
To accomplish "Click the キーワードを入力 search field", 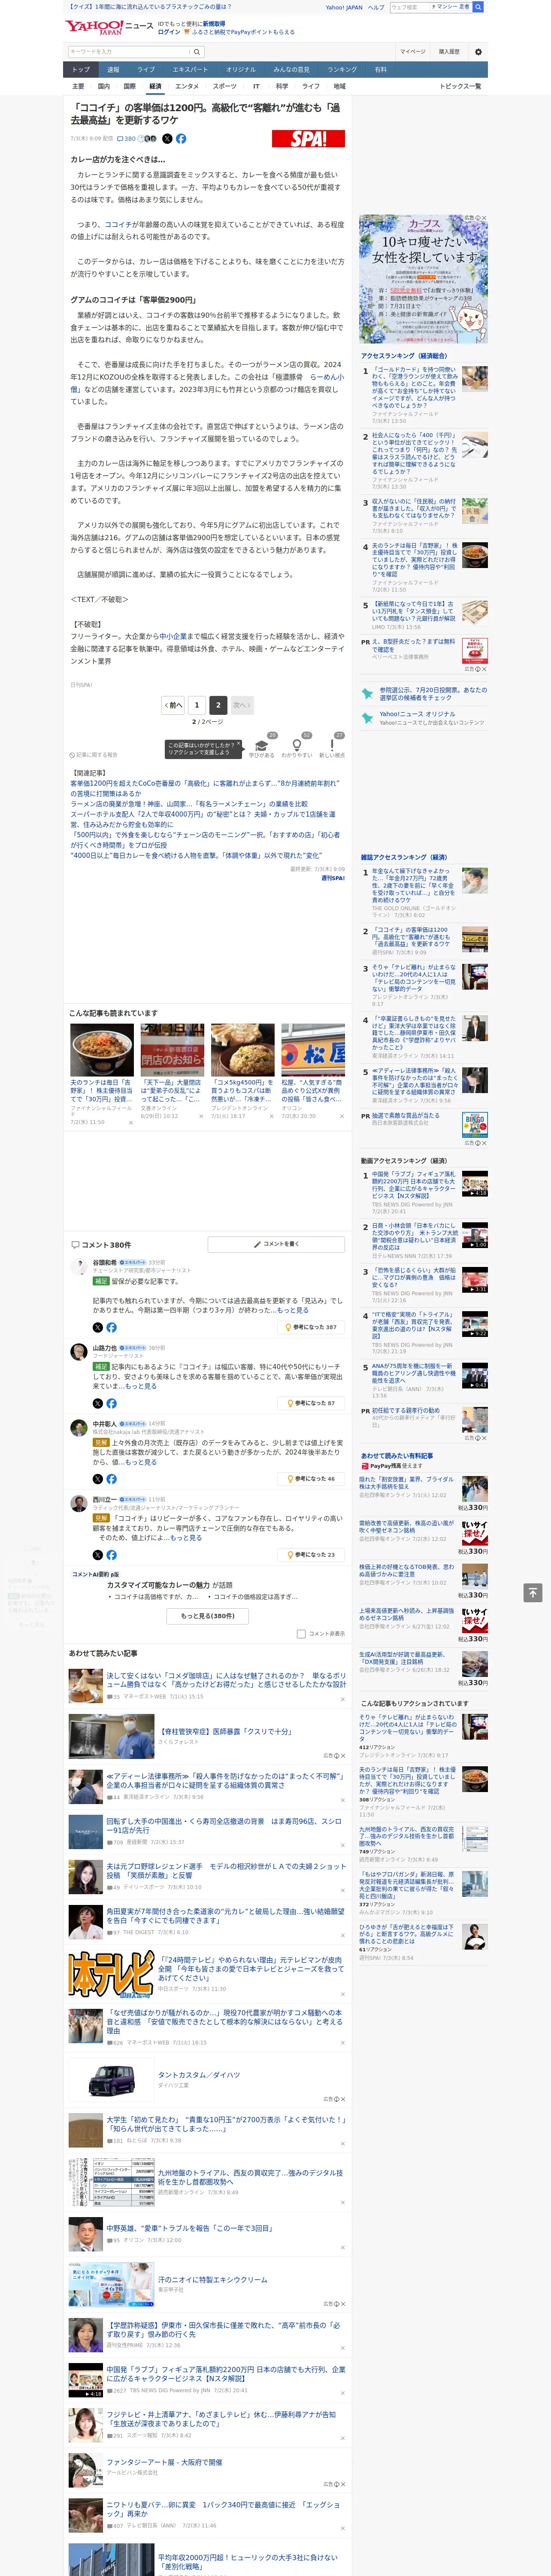I will point(129,51).
